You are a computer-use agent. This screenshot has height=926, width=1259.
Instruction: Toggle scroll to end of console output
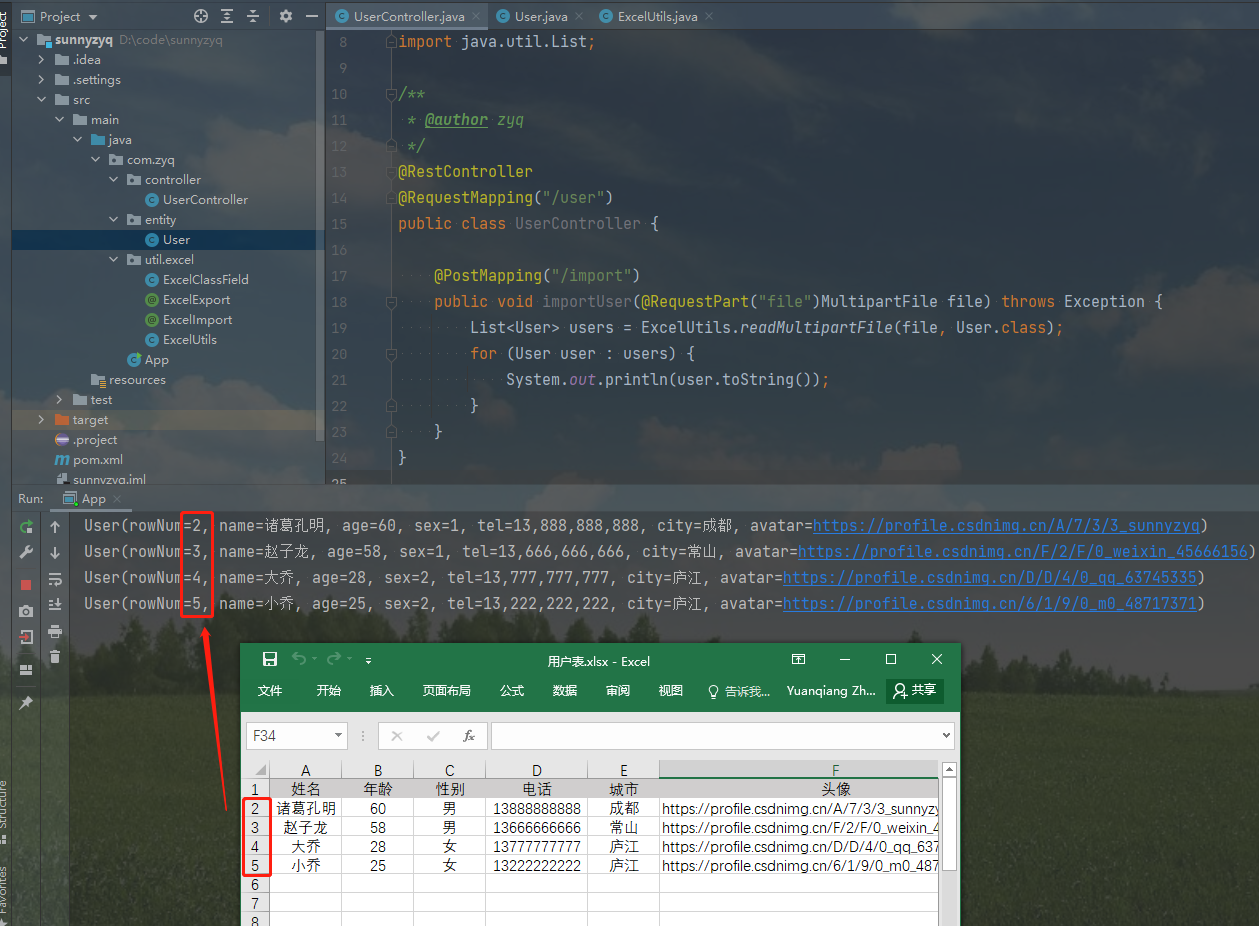(55, 604)
